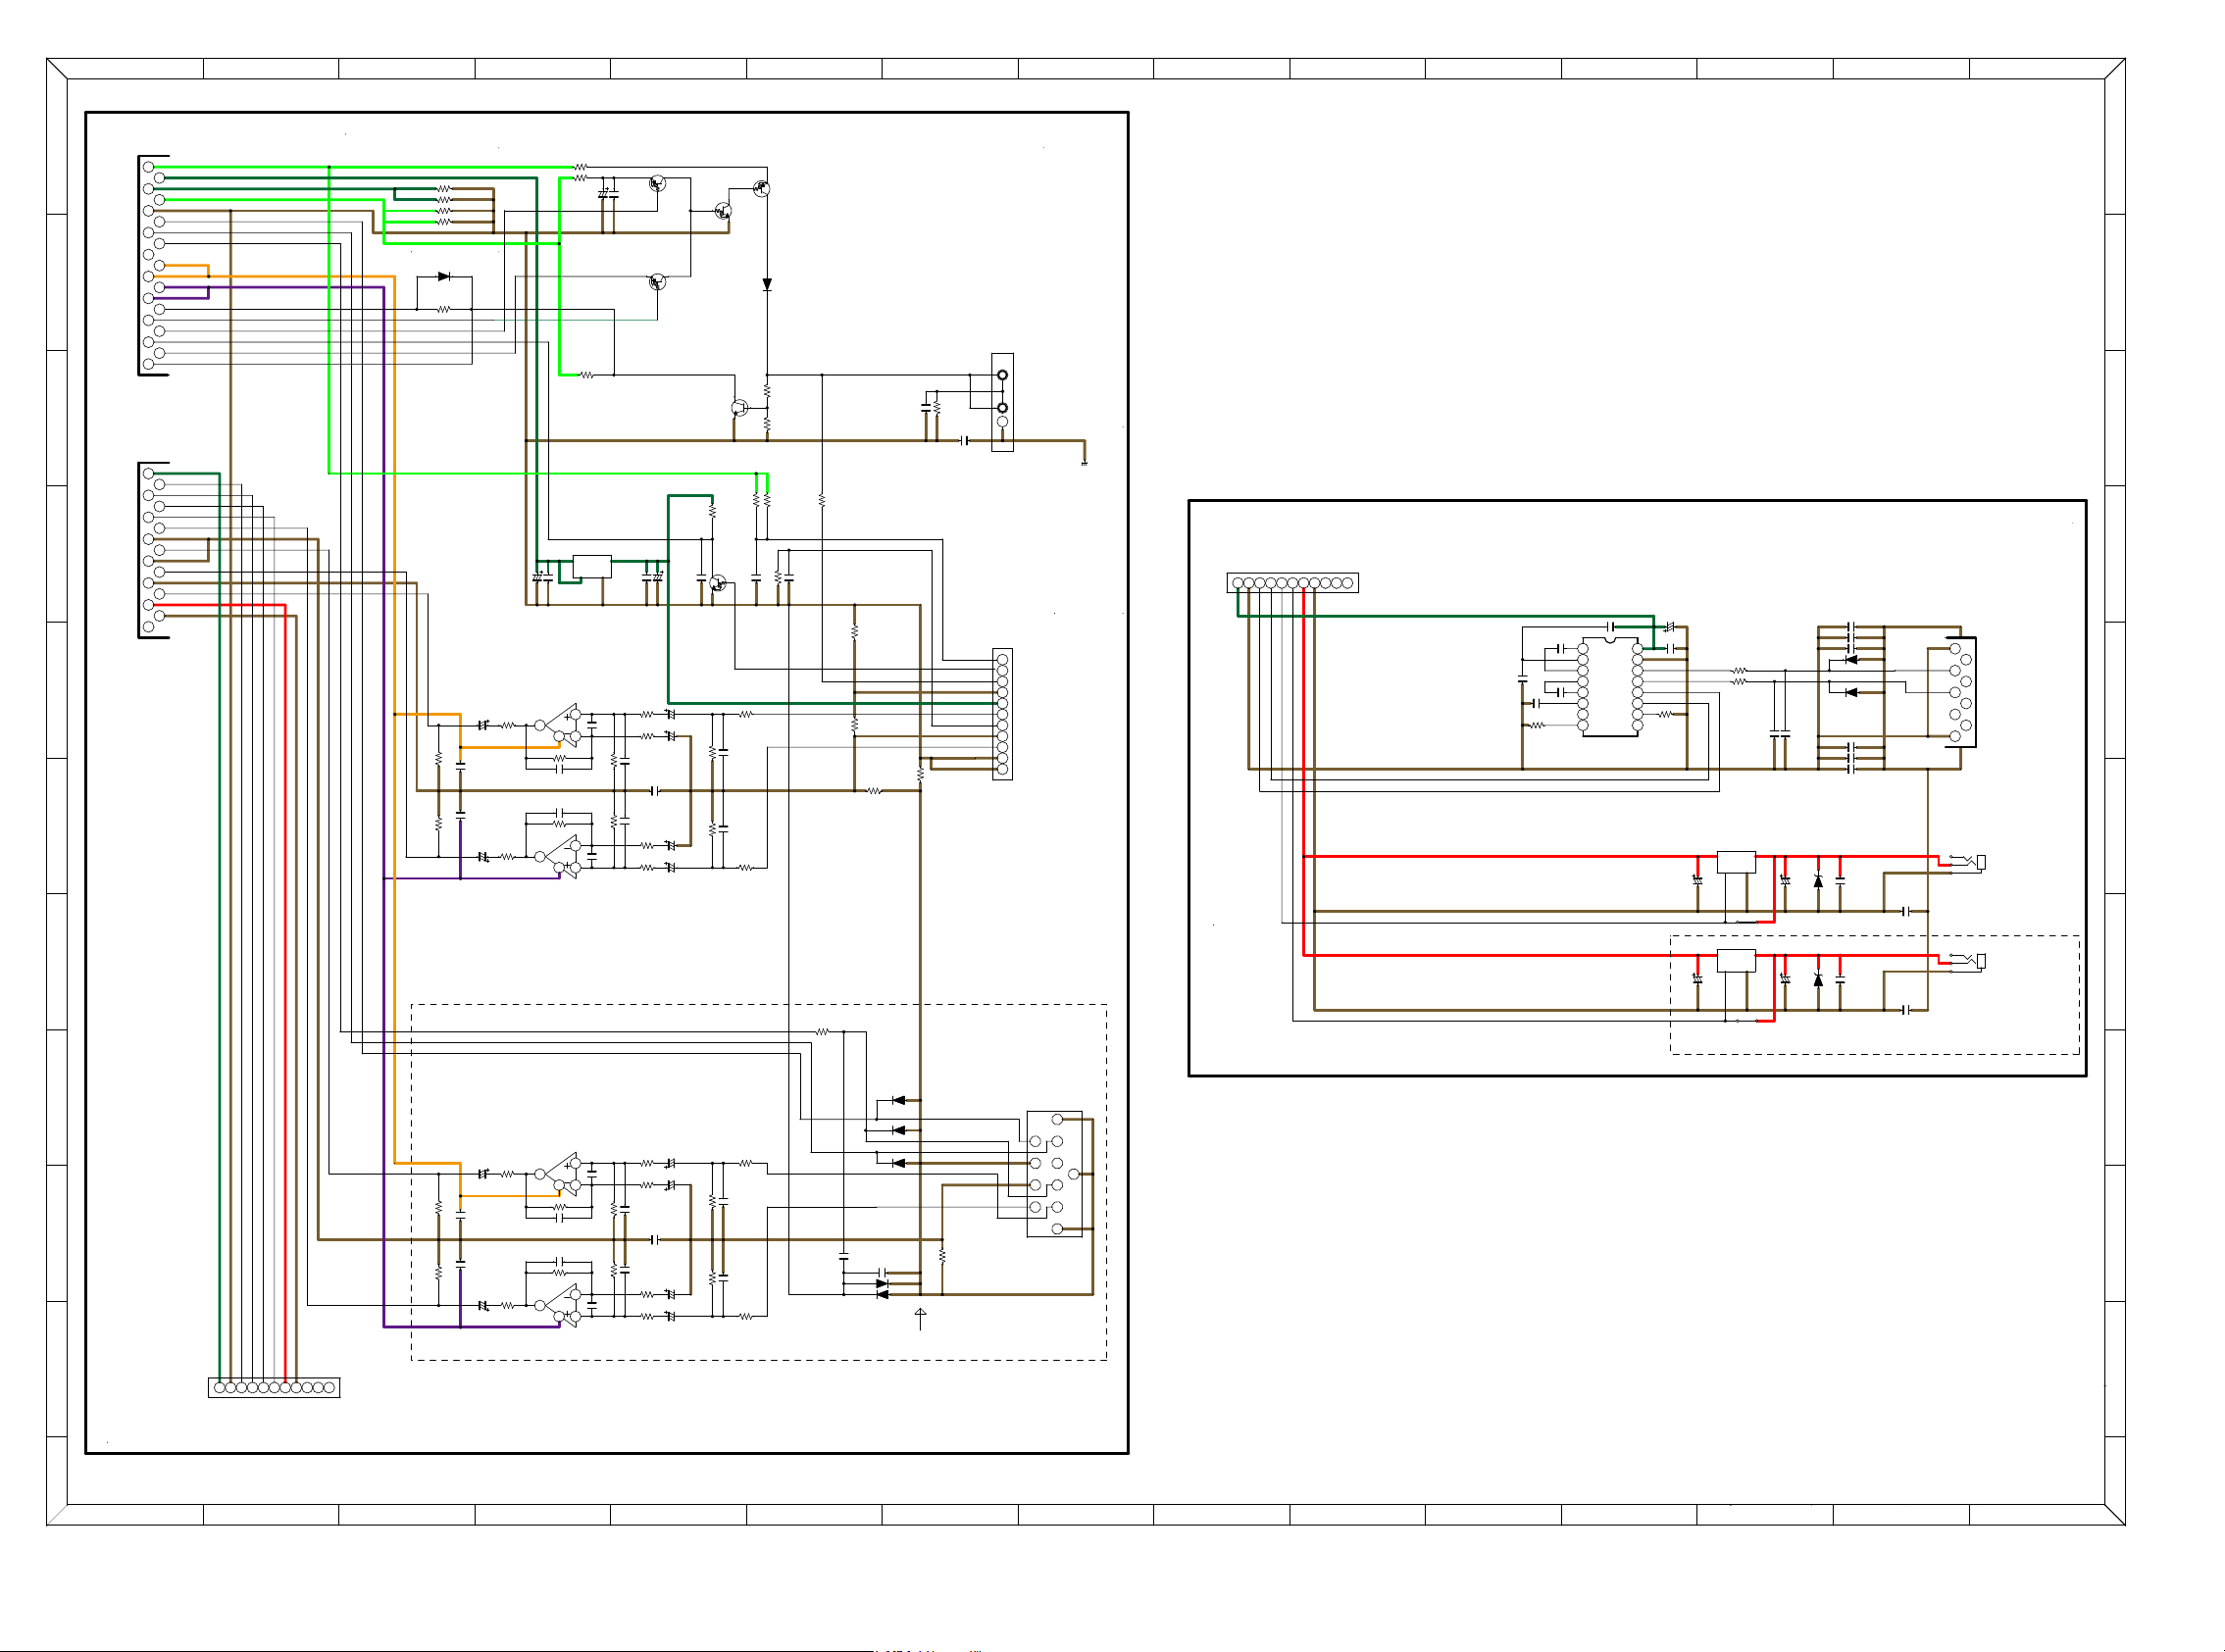Select the upper voltage regulator box
This screenshot has height=1652, width=2225.
point(1736,862)
